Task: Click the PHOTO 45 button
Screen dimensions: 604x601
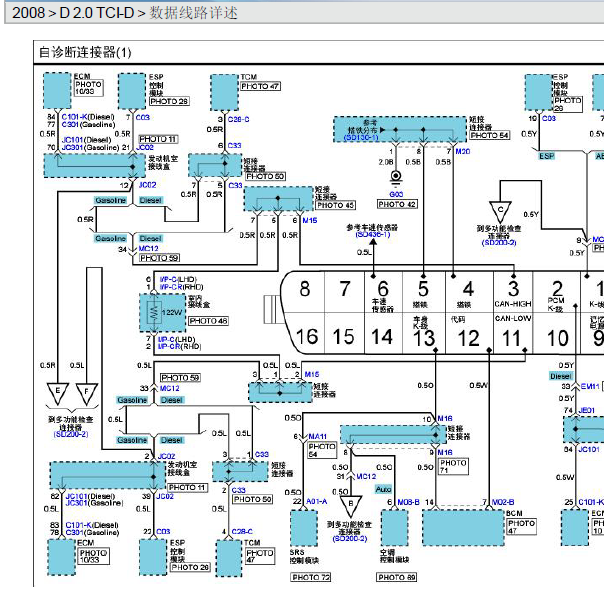Action: tap(336, 205)
